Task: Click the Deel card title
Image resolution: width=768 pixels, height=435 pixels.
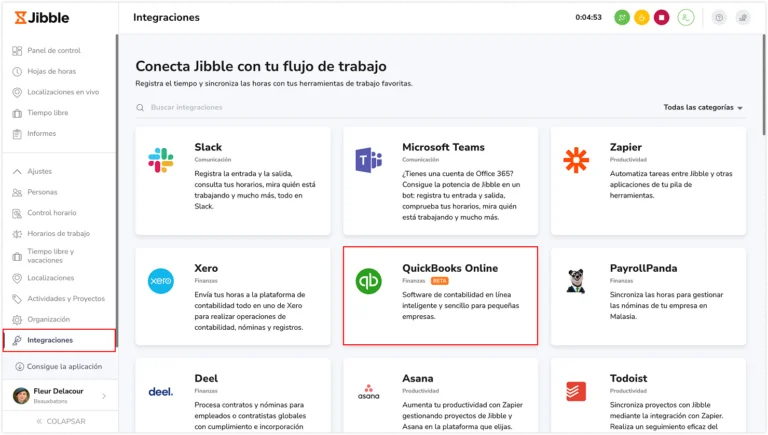Action: coord(206,378)
